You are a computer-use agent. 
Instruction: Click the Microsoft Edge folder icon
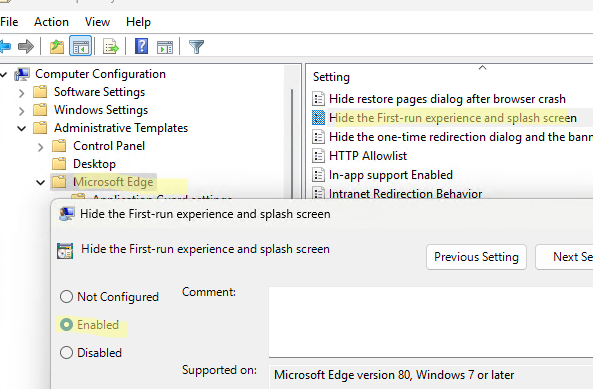click(x=59, y=182)
